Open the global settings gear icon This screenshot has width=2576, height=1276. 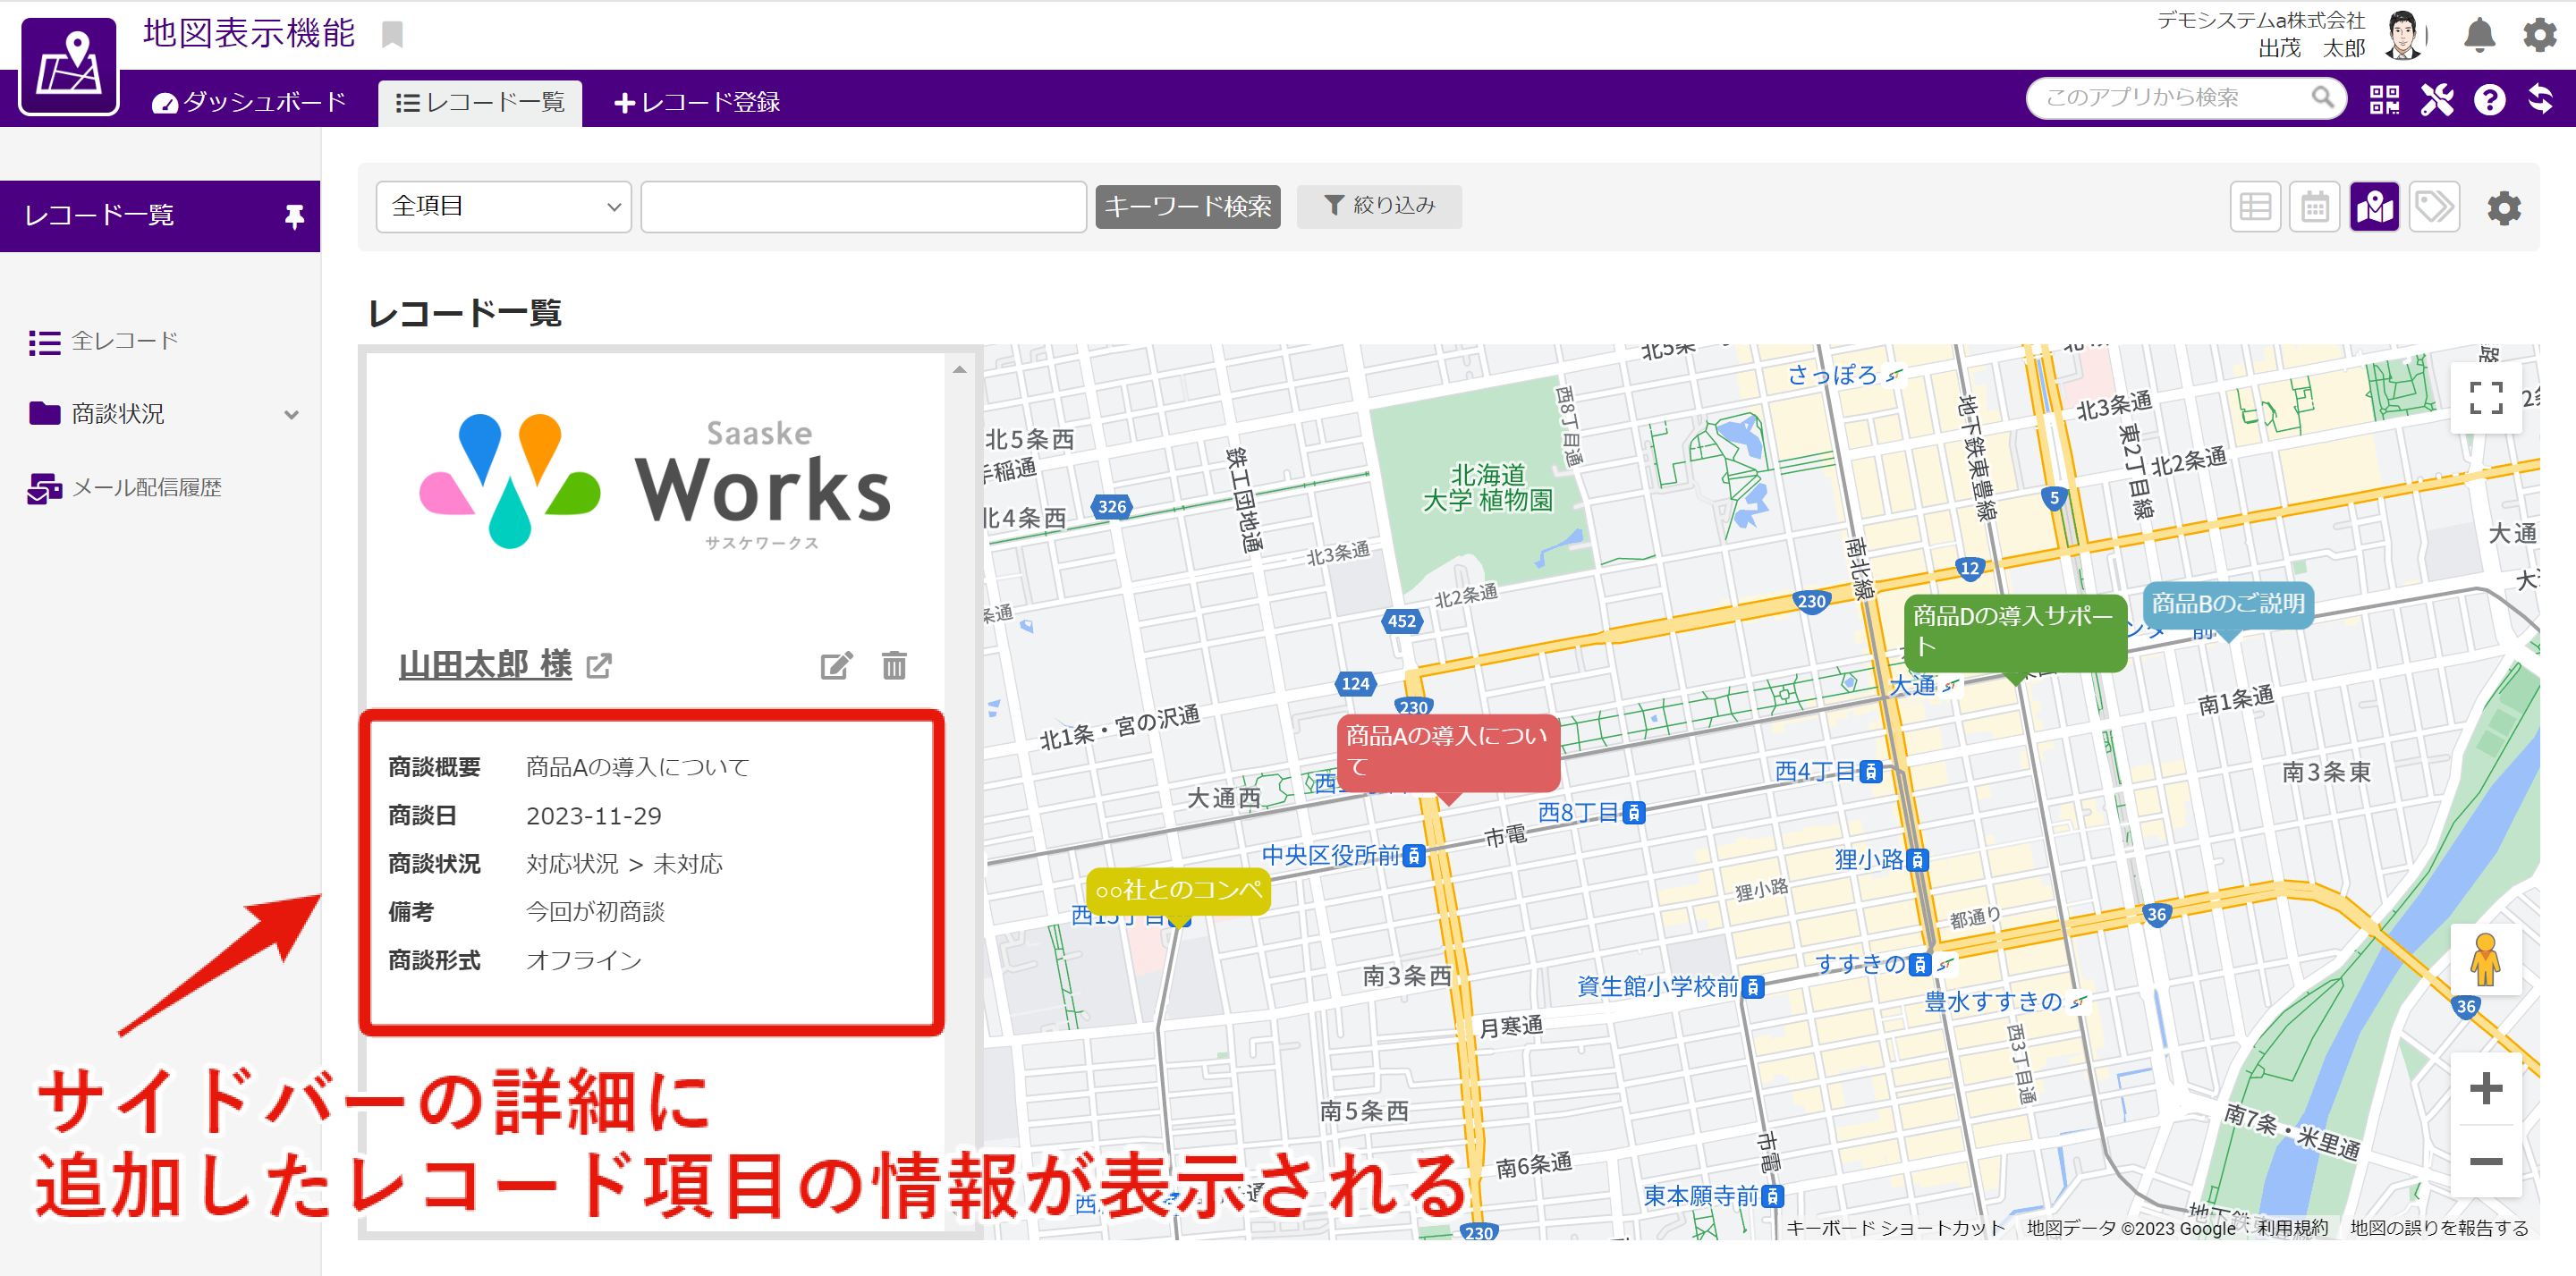point(2539,36)
